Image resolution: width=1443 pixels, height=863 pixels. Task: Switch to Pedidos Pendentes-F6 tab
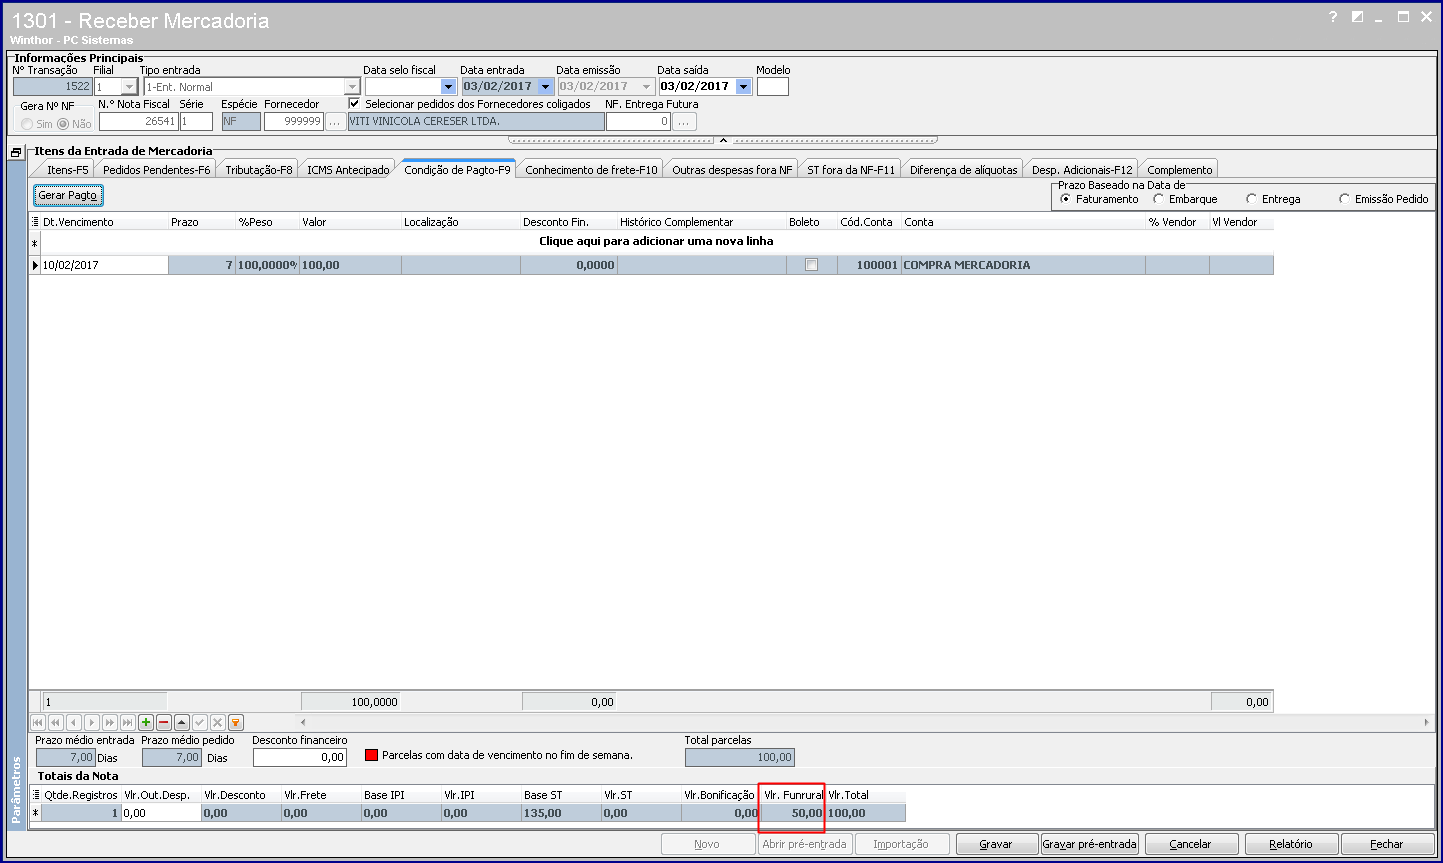(156, 170)
